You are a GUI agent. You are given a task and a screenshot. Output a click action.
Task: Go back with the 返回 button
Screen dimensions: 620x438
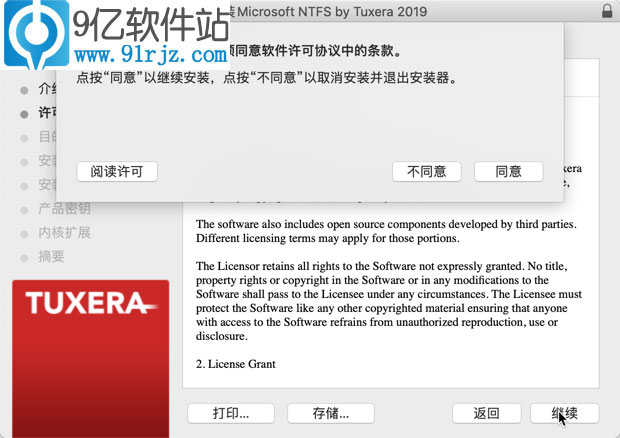point(486,413)
